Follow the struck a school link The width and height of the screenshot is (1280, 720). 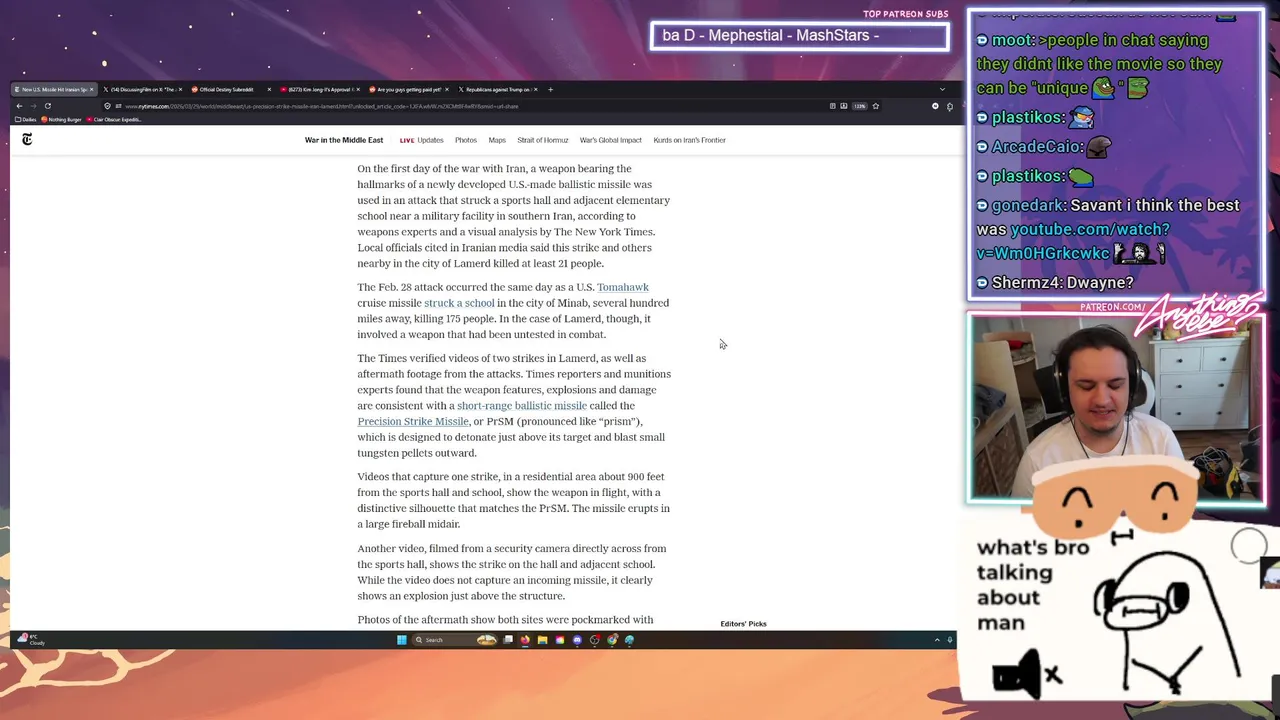pos(459,303)
